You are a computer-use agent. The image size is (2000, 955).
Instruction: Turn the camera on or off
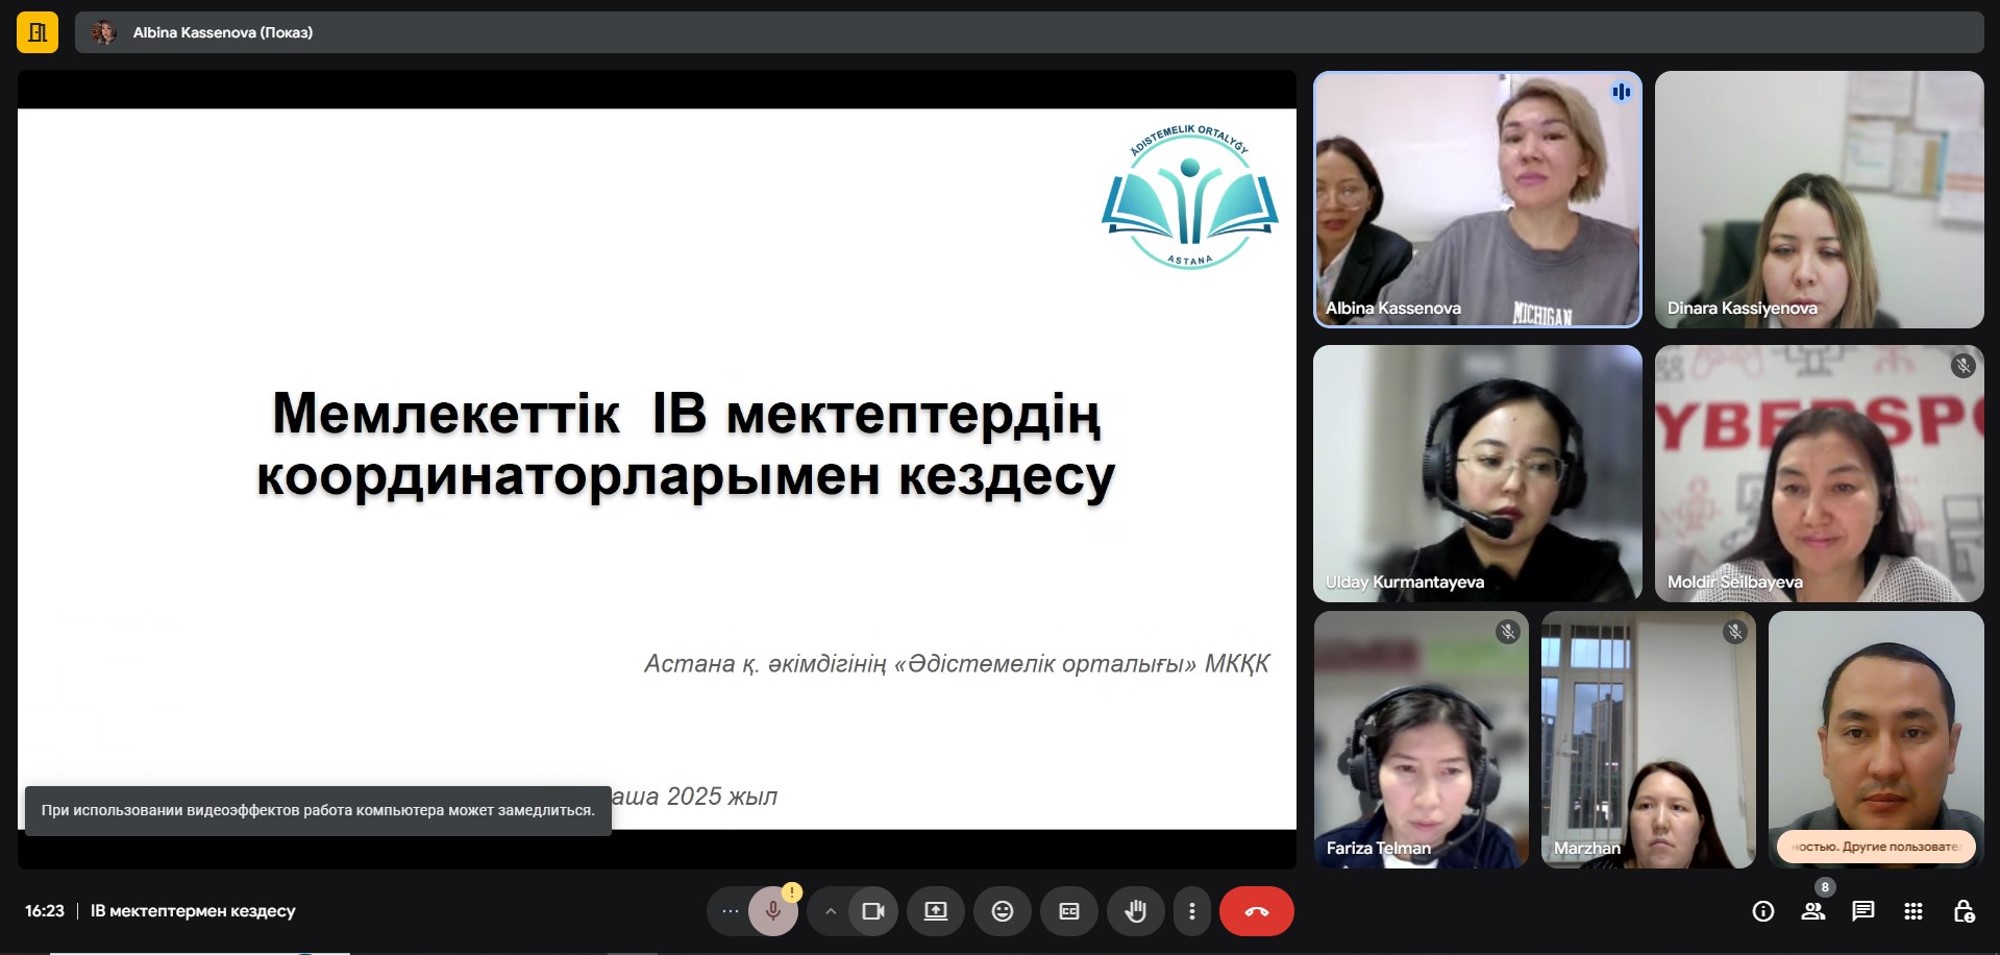tap(873, 911)
